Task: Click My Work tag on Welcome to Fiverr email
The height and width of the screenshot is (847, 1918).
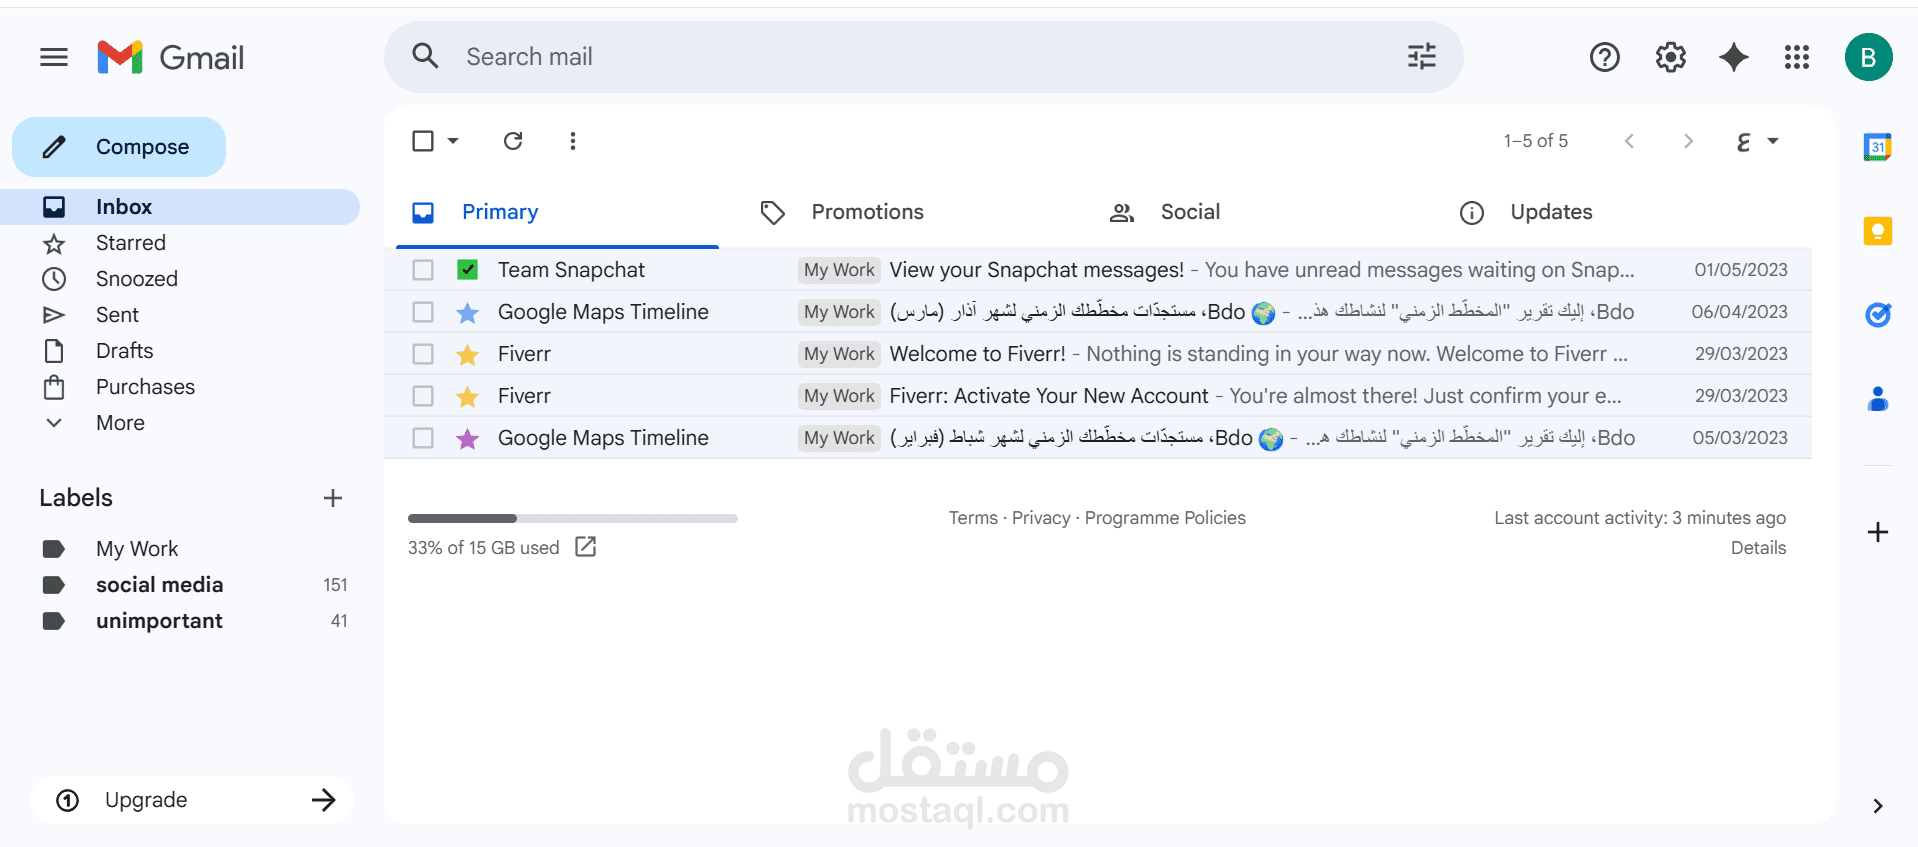Action: point(839,354)
